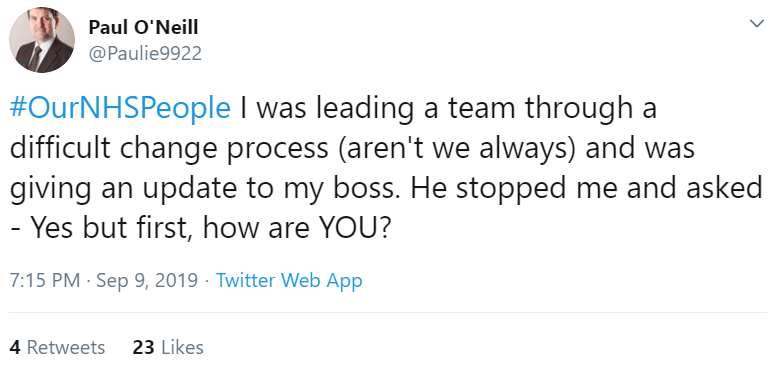View the 23 Likes list
The image size is (779, 371).
click(x=168, y=347)
